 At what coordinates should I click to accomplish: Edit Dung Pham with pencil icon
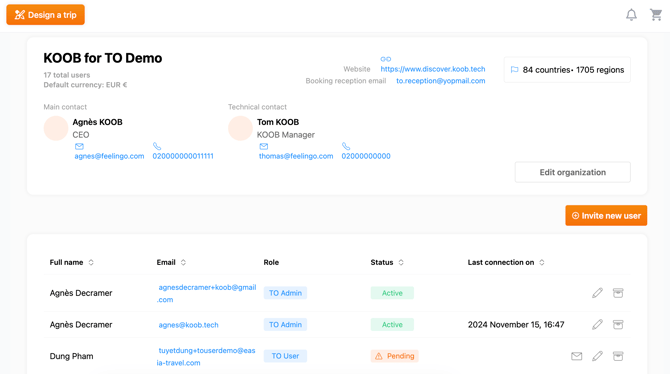pyautogui.click(x=597, y=356)
